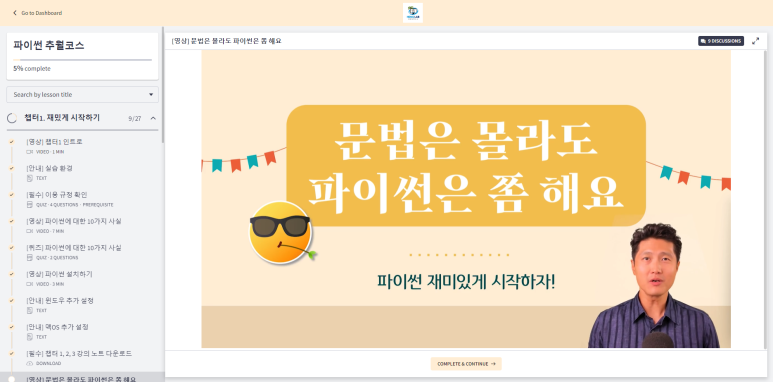Open lesson [영상] 챕터1 인트로
This screenshot has width=773, height=382.
pyautogui.click(x=54, y=142)
